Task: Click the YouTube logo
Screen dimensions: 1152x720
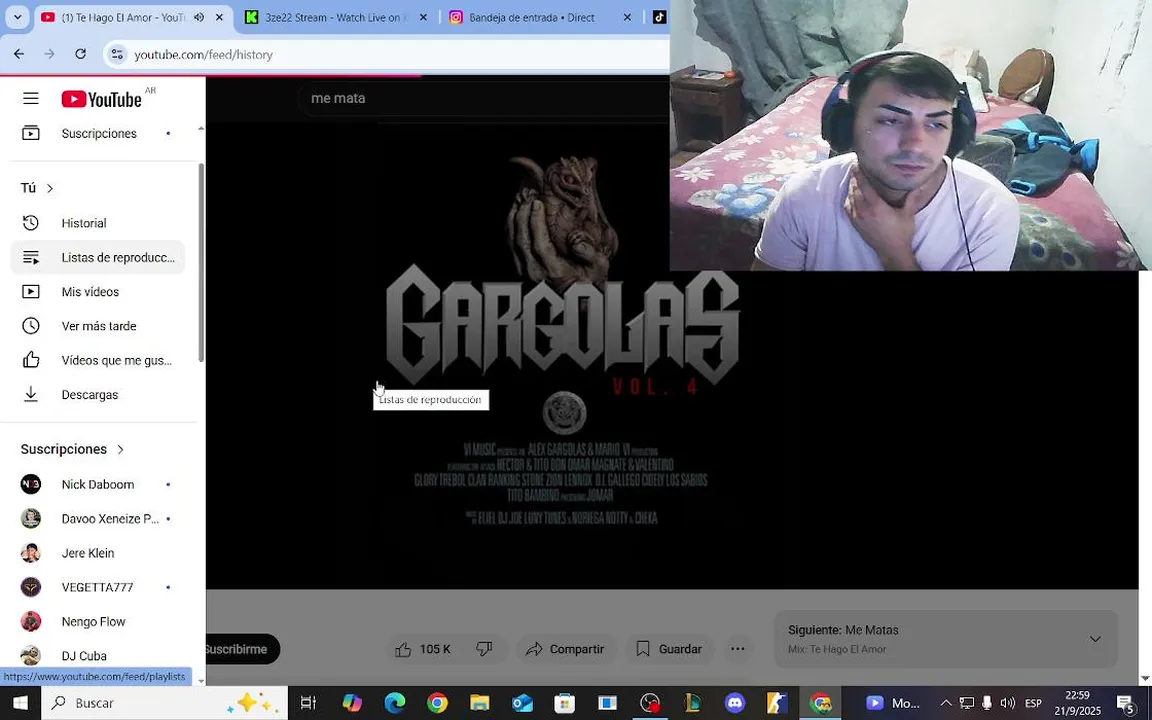Action: point(101,99)
